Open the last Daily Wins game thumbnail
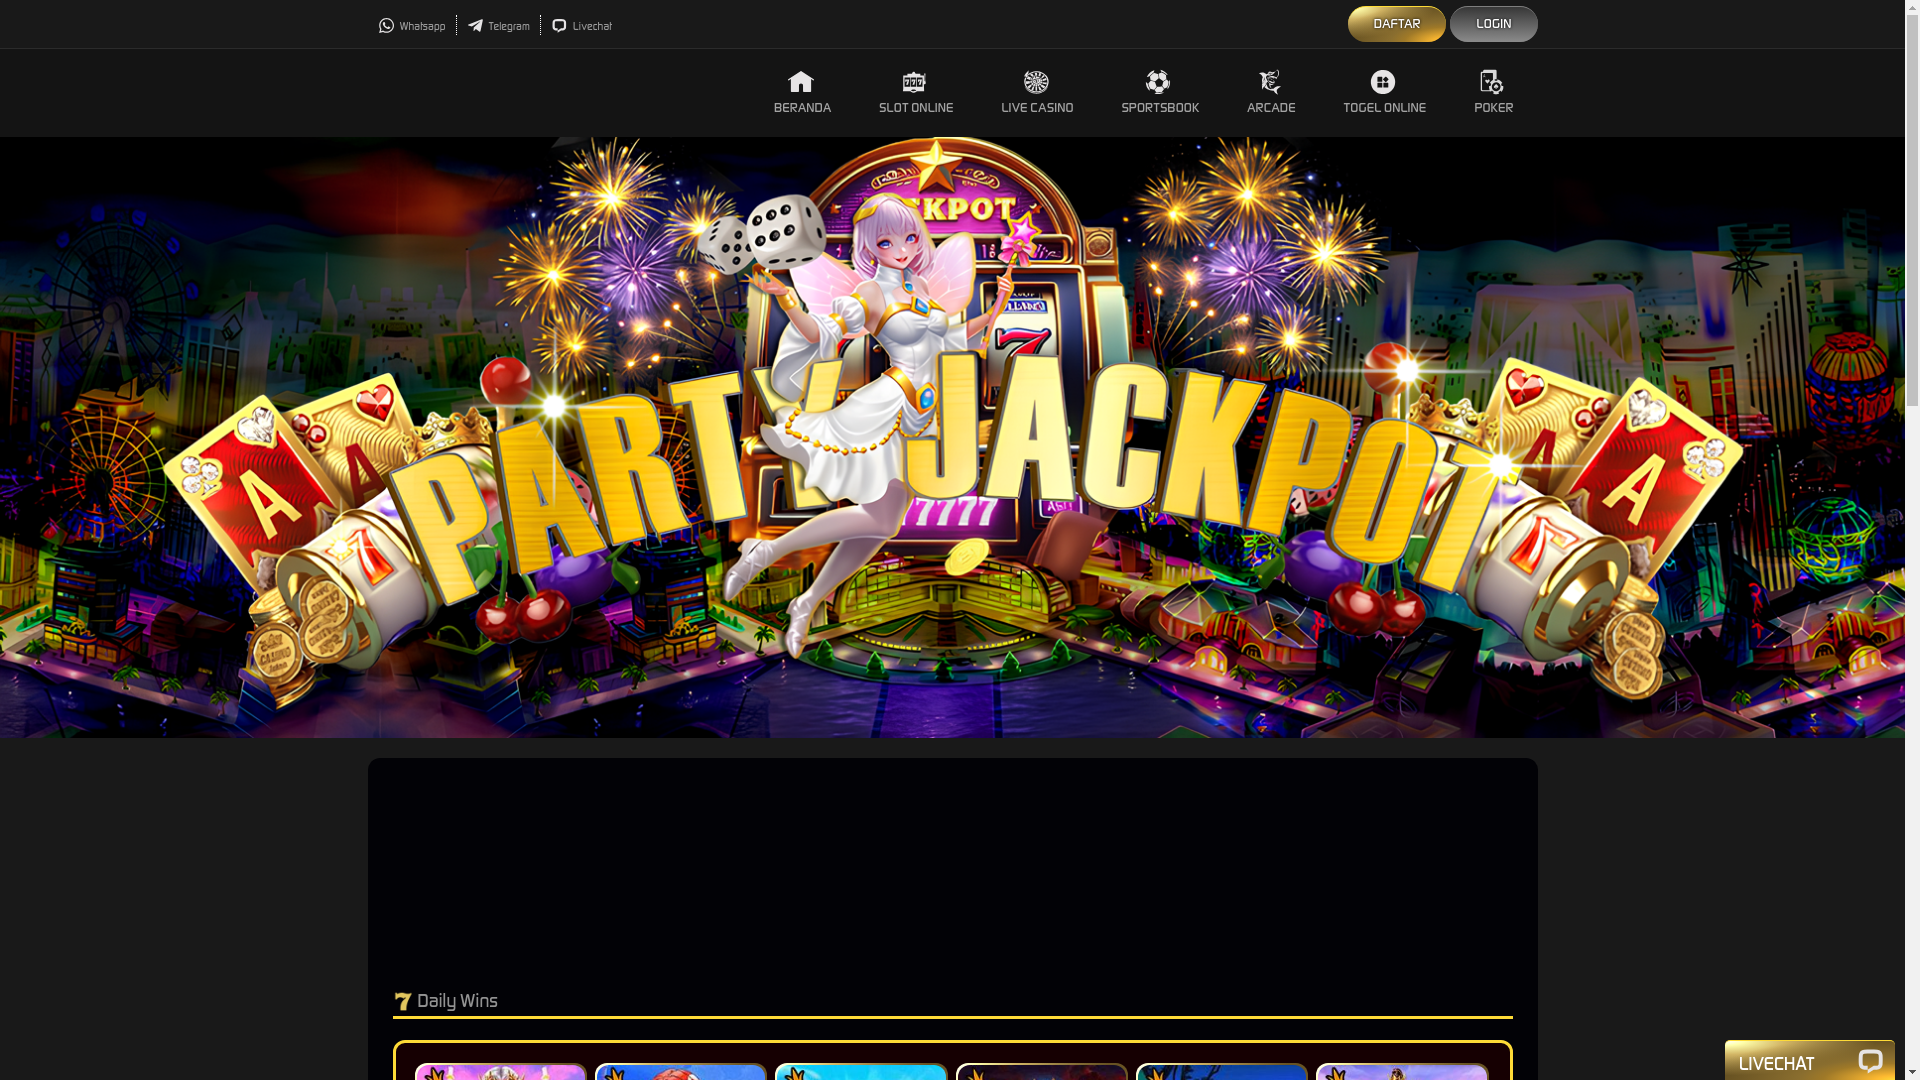 click(1402, 1072)
